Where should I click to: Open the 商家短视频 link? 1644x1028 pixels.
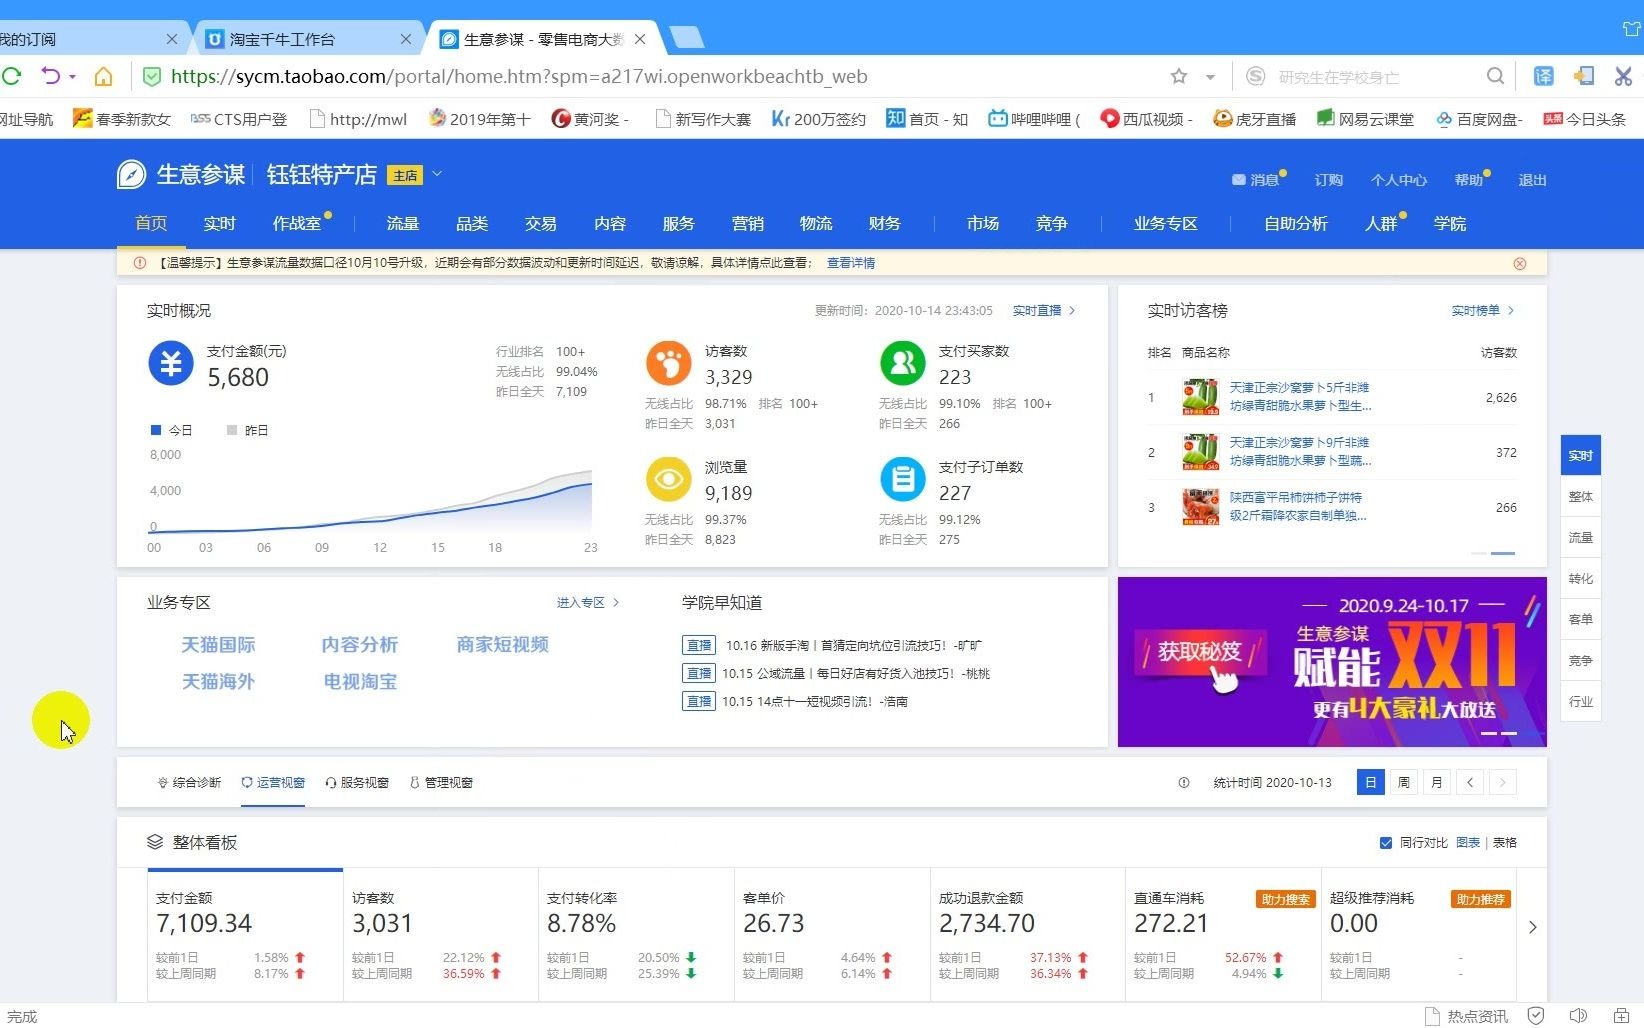tap(503, 645)
